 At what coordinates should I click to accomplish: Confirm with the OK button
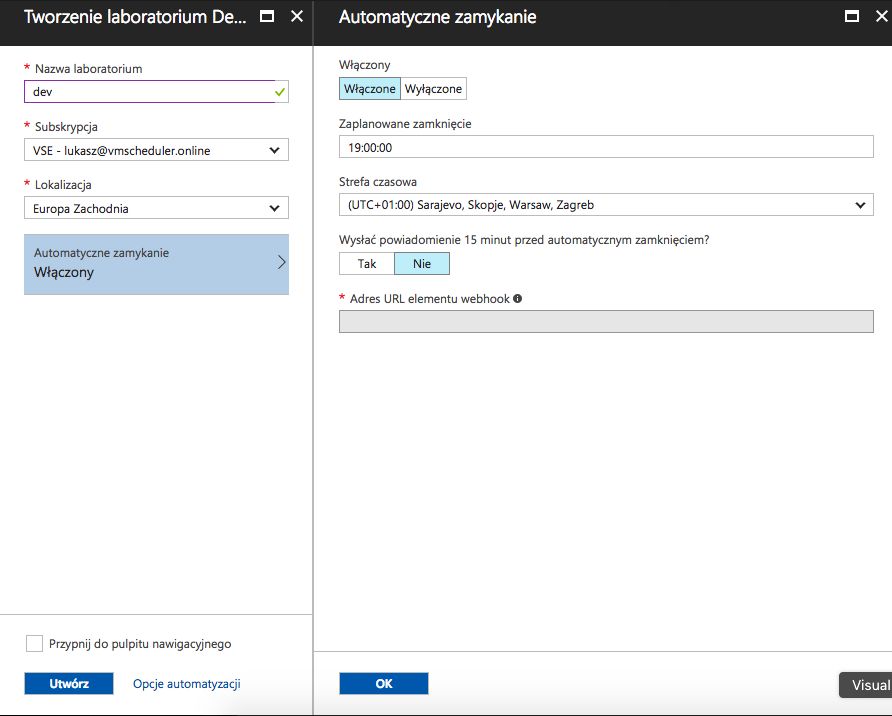(384, 684)
